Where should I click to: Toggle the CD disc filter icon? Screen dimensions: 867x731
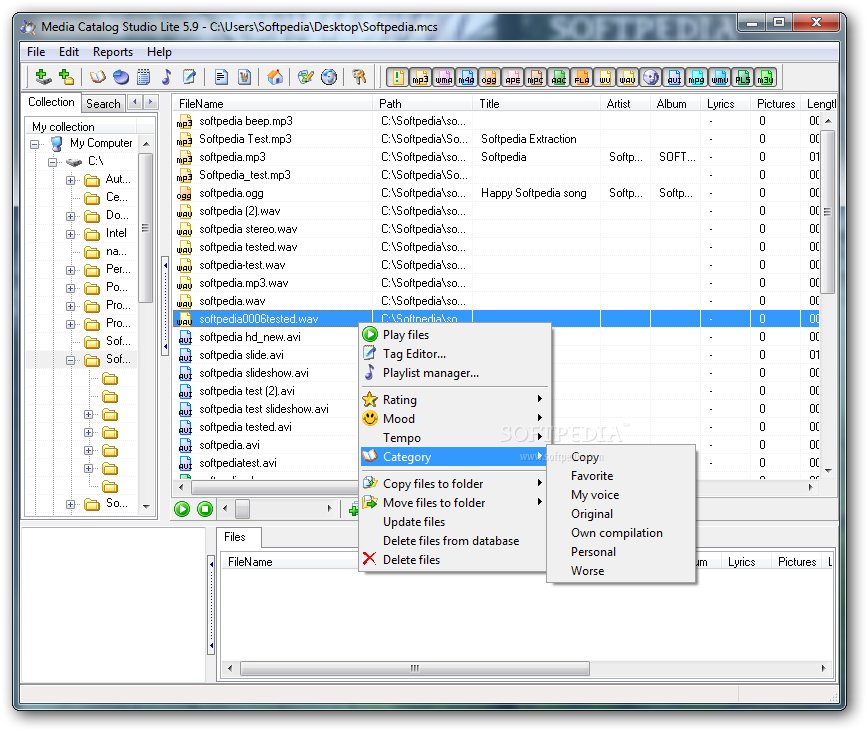pyautogui.click(x=651, y=77)
